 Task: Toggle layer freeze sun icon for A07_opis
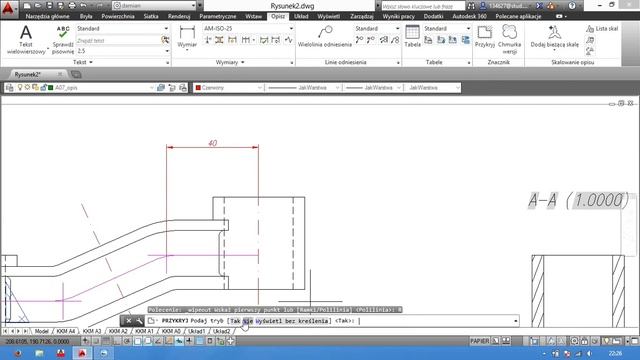click(x=27, y=87)
